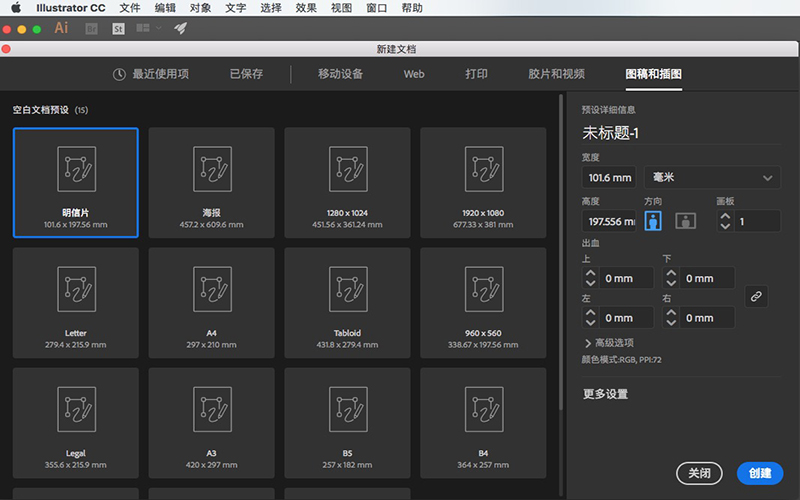Select the B4 preset

click(x=483, y=423)
